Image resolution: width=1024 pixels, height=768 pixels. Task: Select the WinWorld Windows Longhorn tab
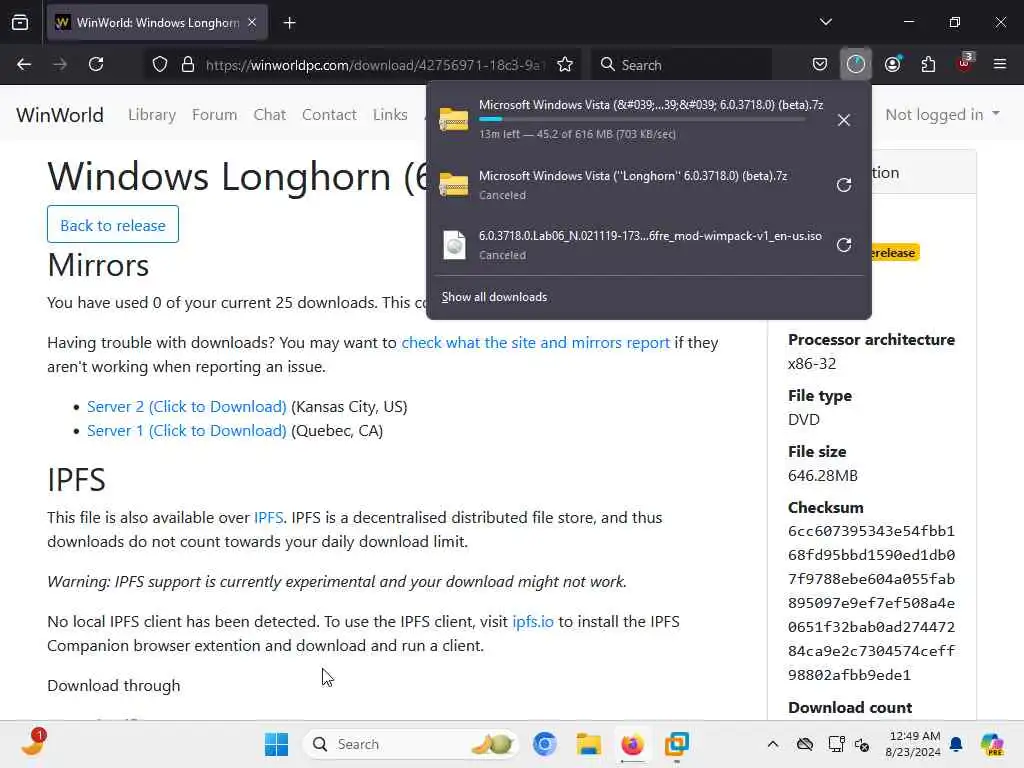point(157,23)
